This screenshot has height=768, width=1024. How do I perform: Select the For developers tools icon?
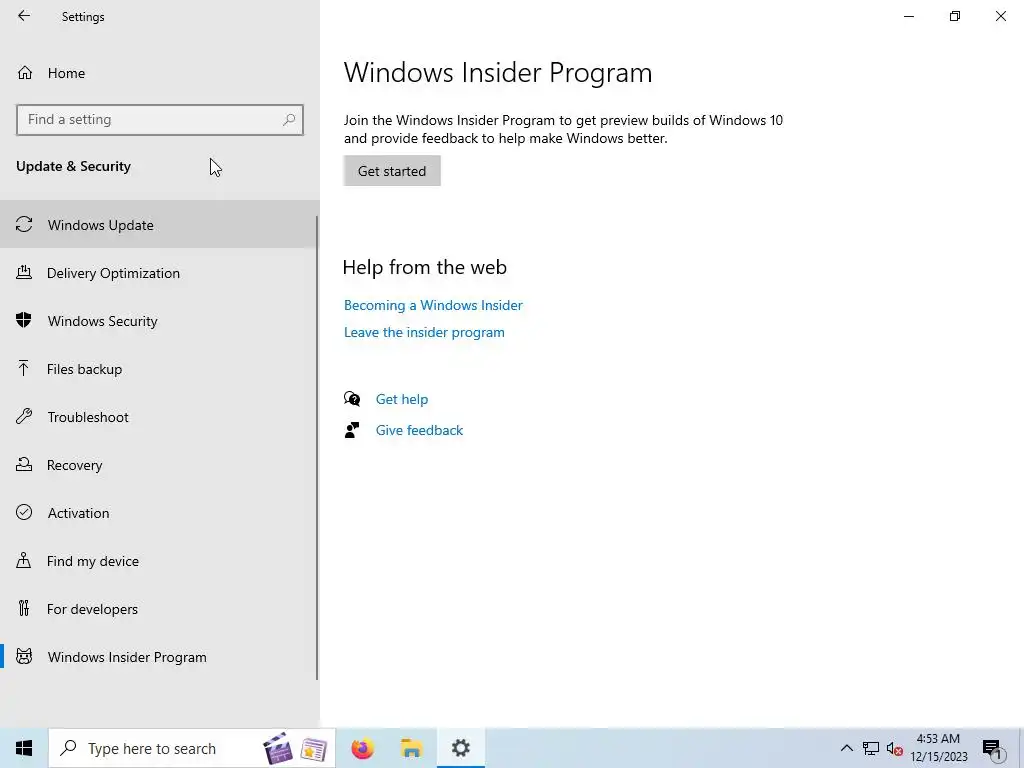pos(24,609)
